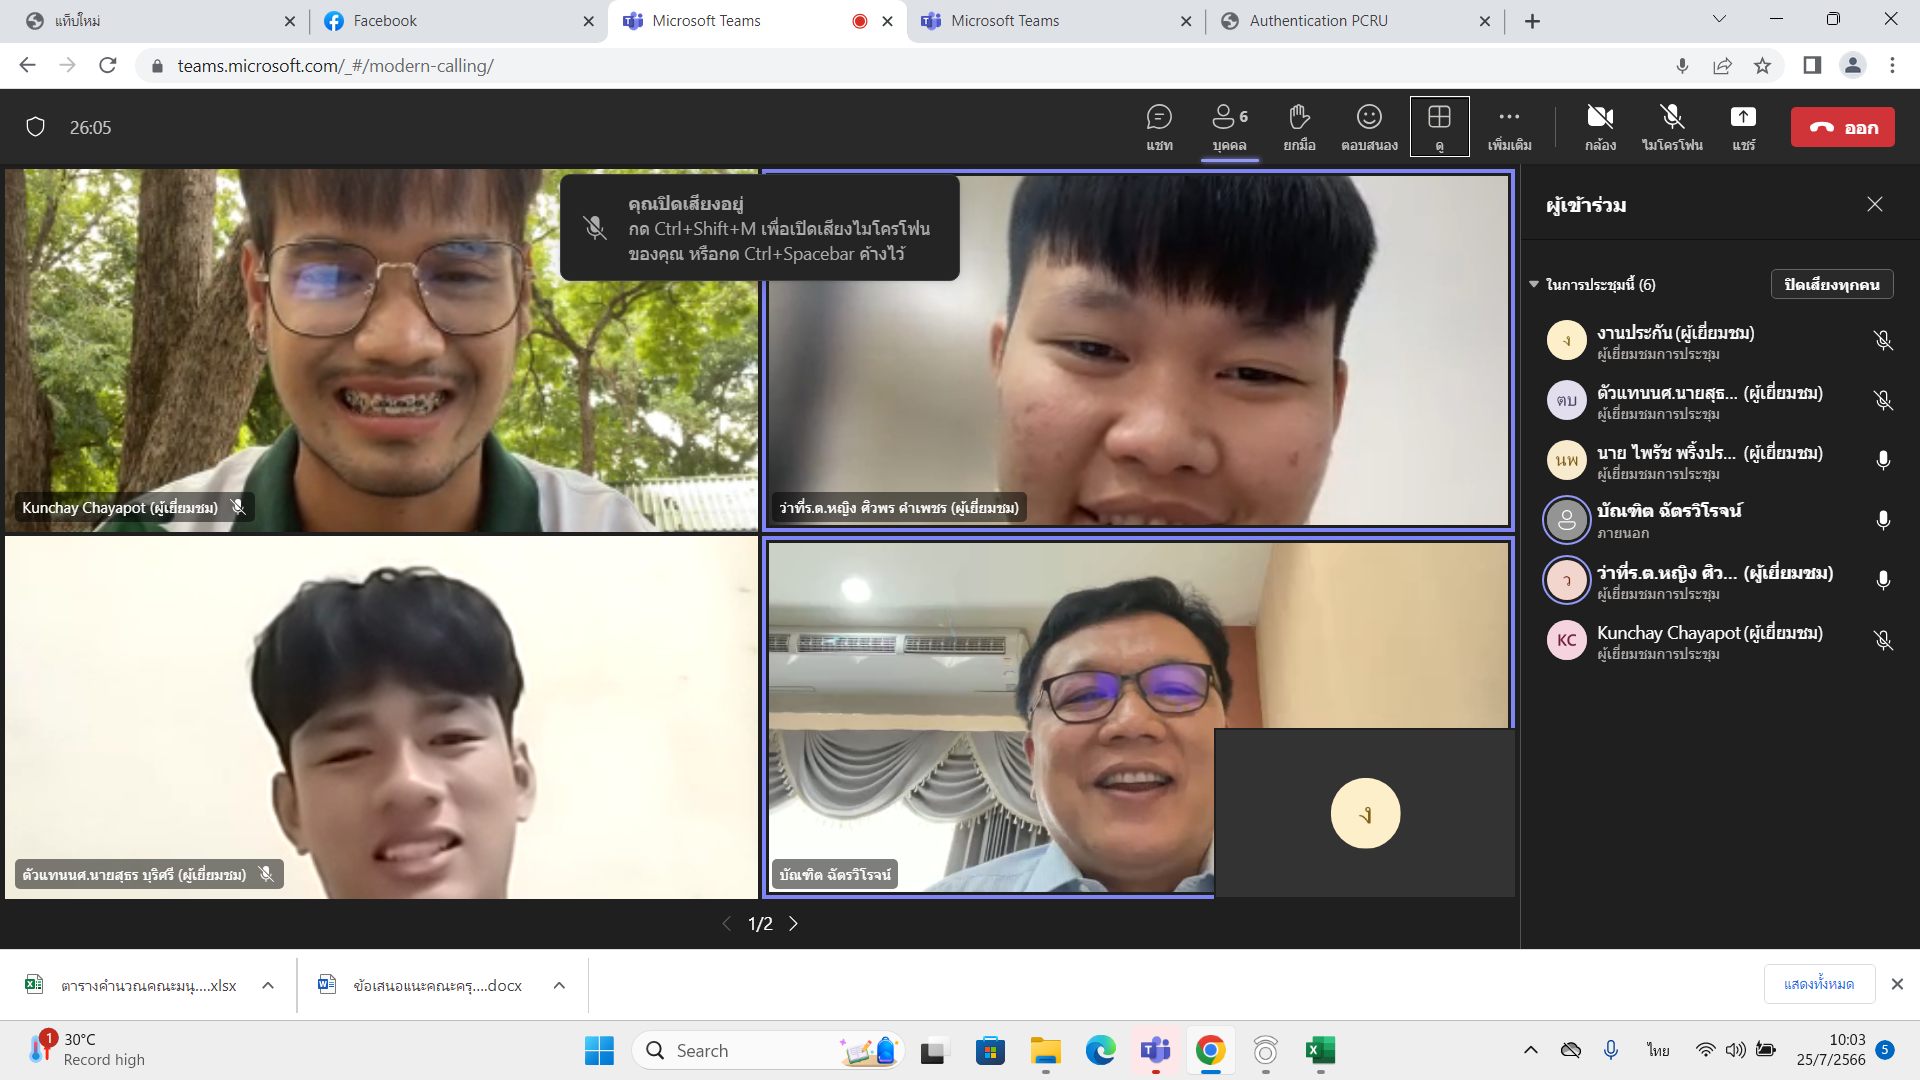Image resolution: width=1920 pixels, height=1080 pixels.
Task: Expand options for the downloaded xlsx file
Action: (x=268, y=985)
